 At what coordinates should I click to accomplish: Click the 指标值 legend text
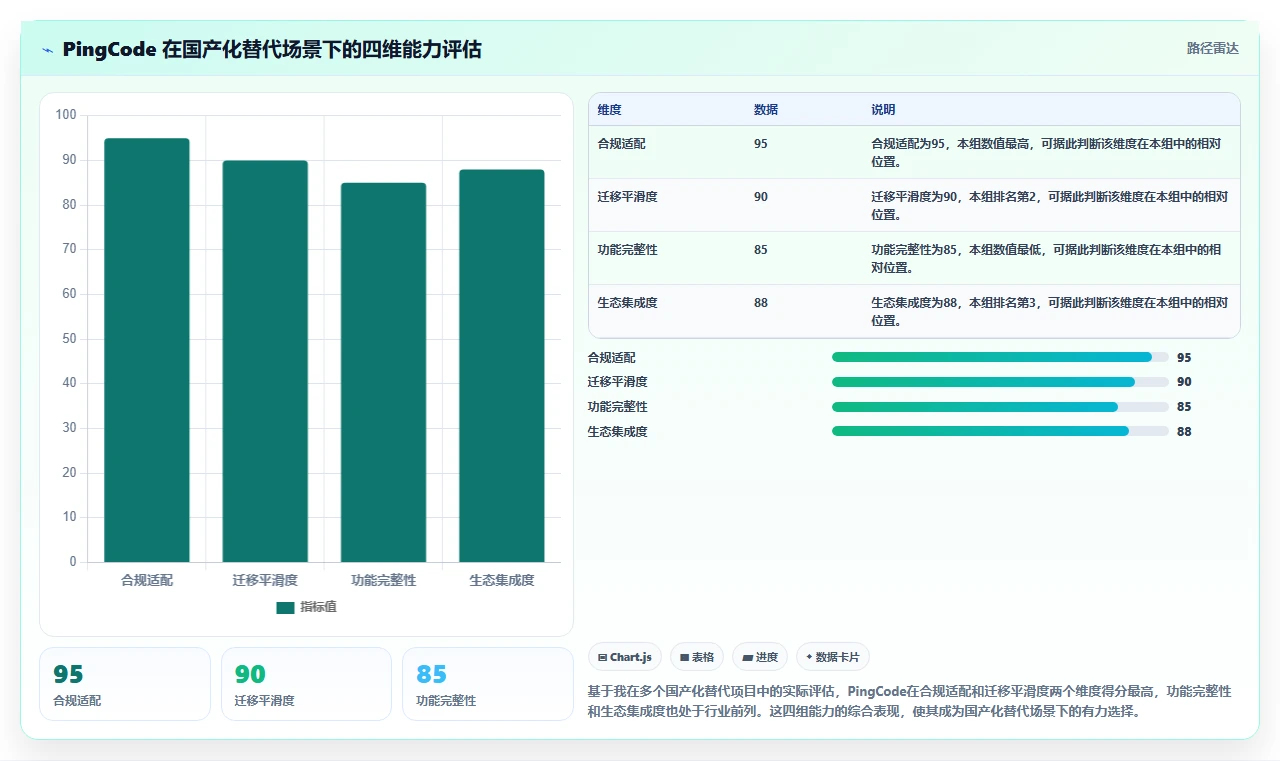pyautogui.click(x=318, y=607)
